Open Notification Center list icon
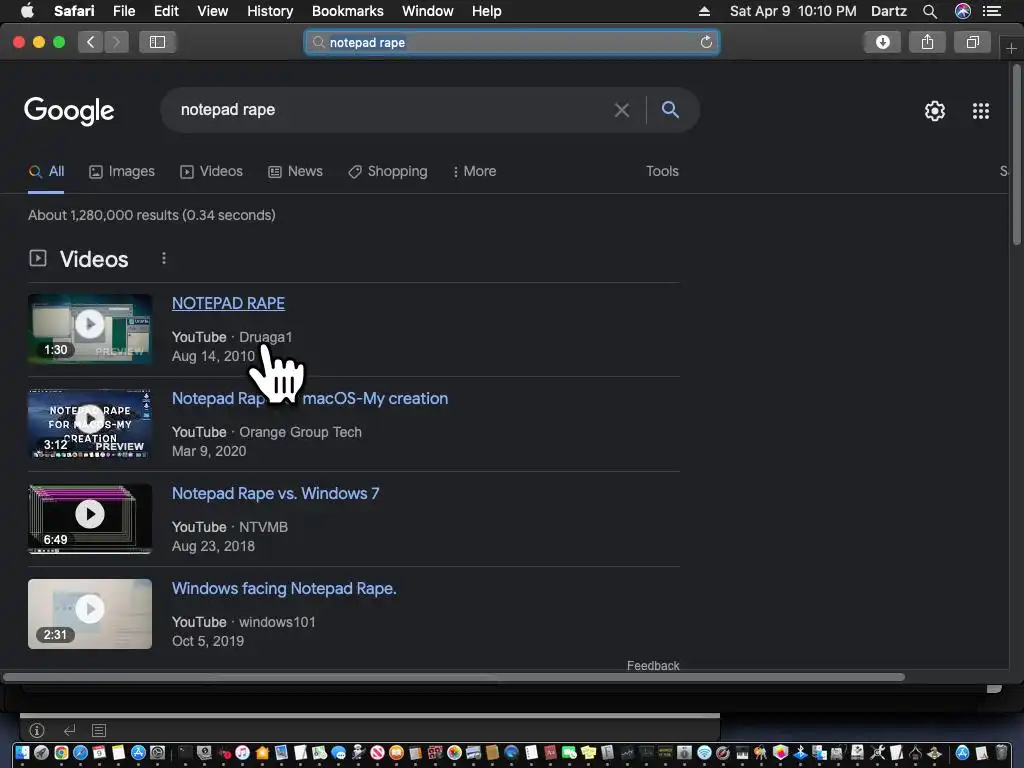This screenshot has width=1024, height=768. (x=991, y=11)
